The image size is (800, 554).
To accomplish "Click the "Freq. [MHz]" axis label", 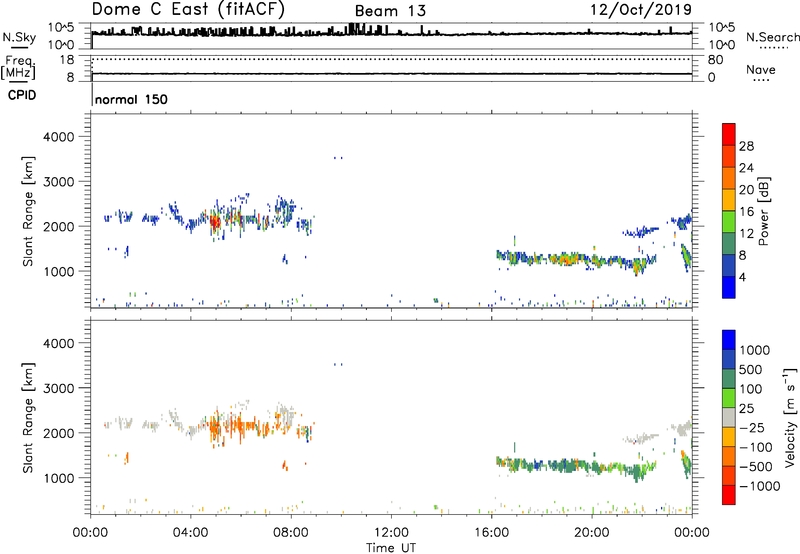I will point(18,67).
